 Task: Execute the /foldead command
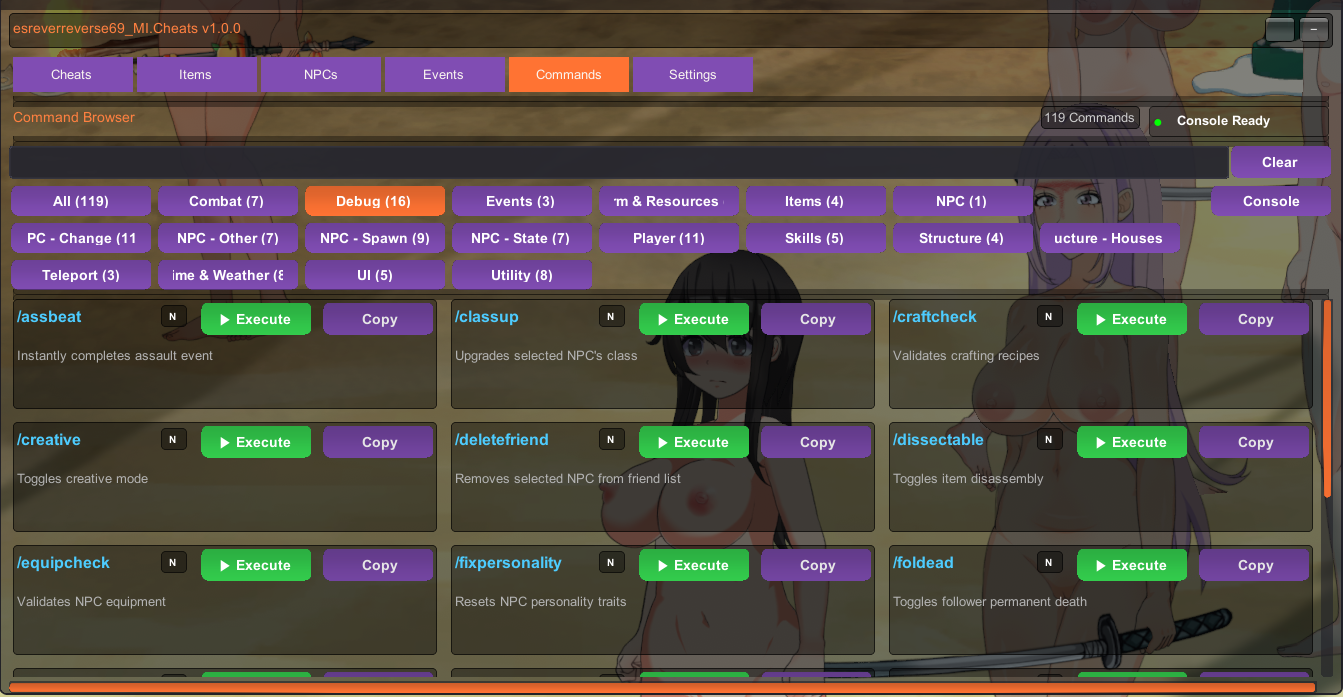click(1132, 565)
